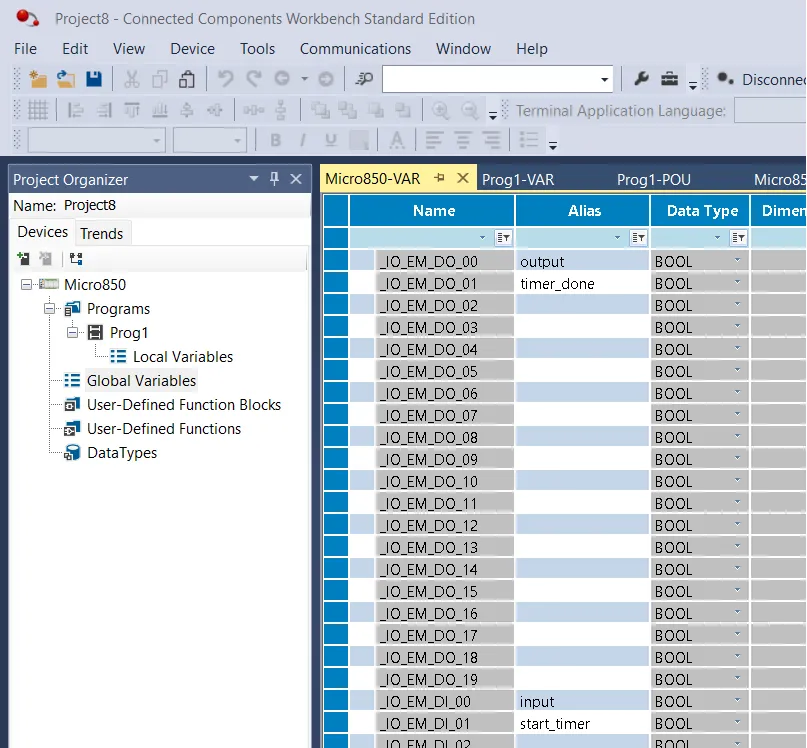807x748 pixels.
Task: Click the add device icon in Project Organizer
Action: (23, 258)
